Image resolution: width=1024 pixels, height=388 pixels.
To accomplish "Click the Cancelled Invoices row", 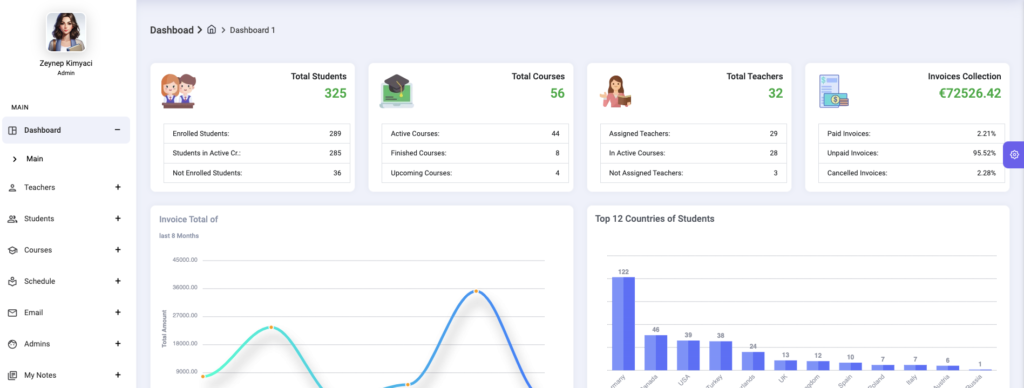I will [x=912, y=173].
